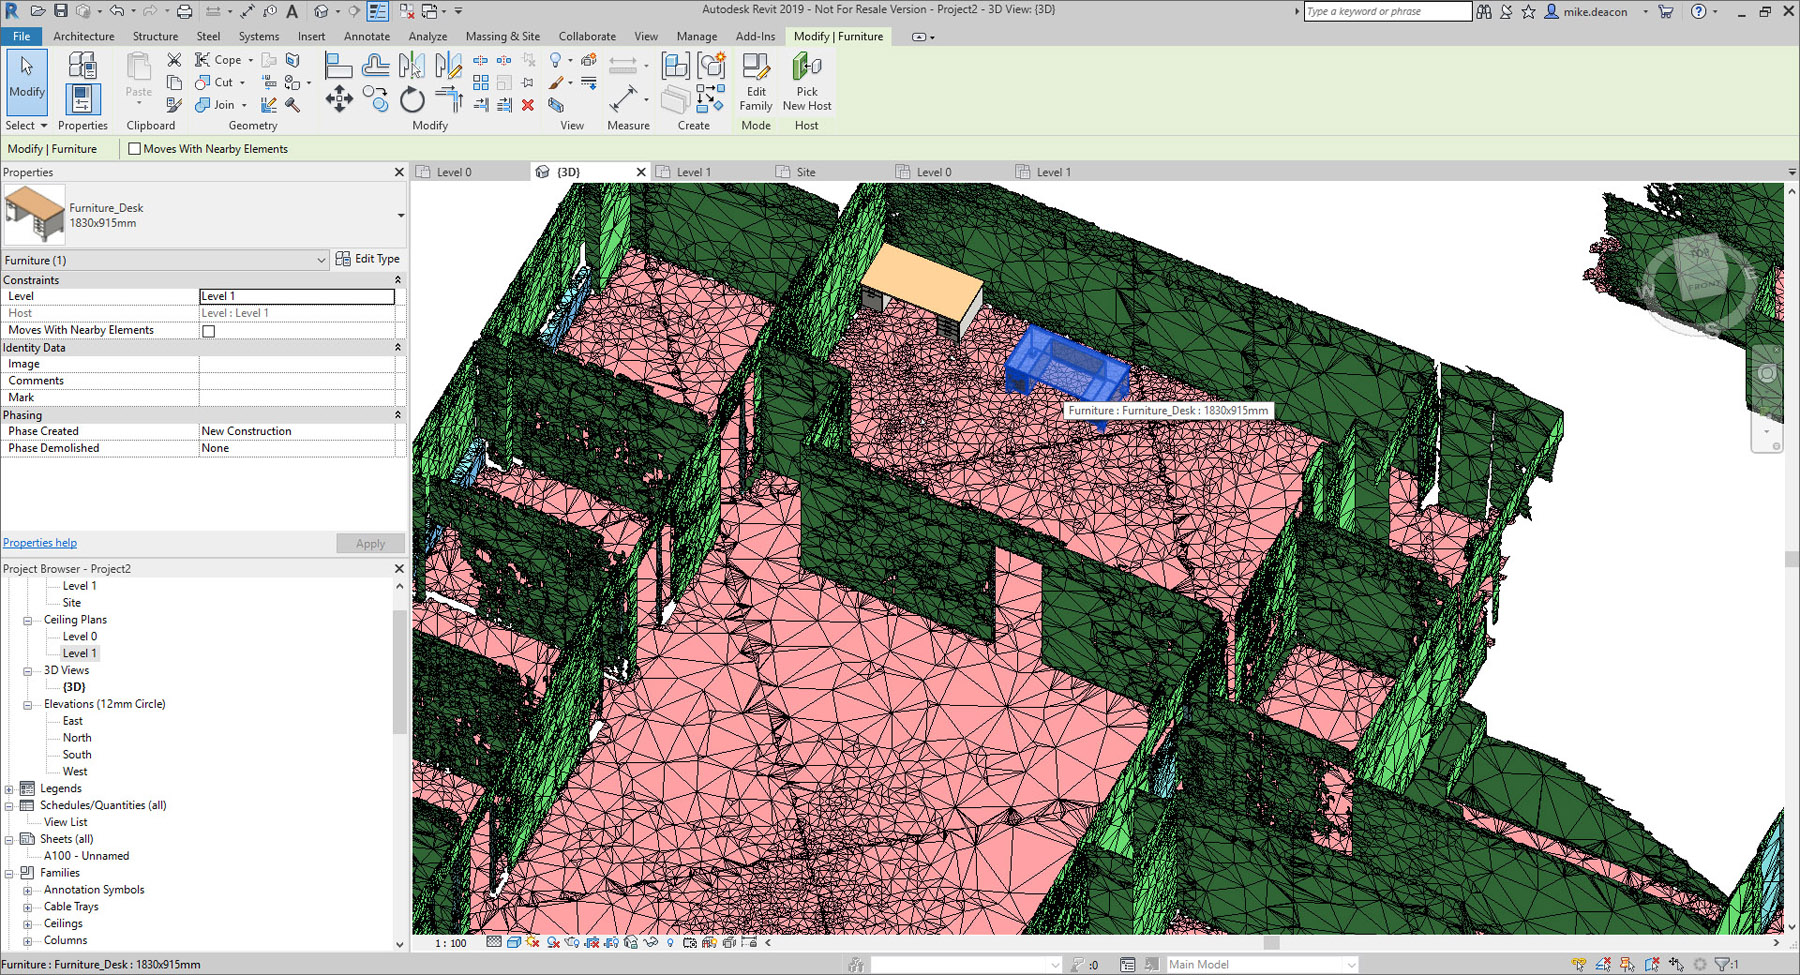
Task: Click the Create Similar icon
Action: pos(711,66)
